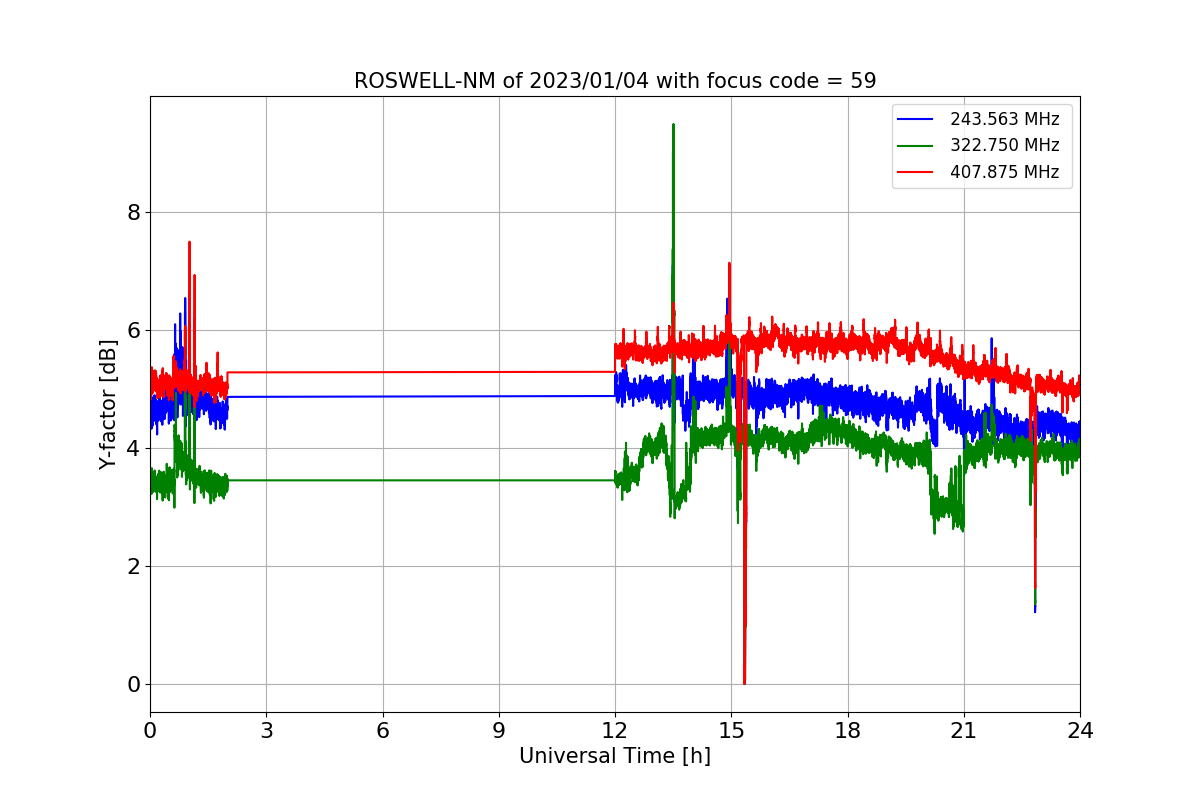
Task: Click the flat green line segment near 9 h
Action: pos(499,480)
